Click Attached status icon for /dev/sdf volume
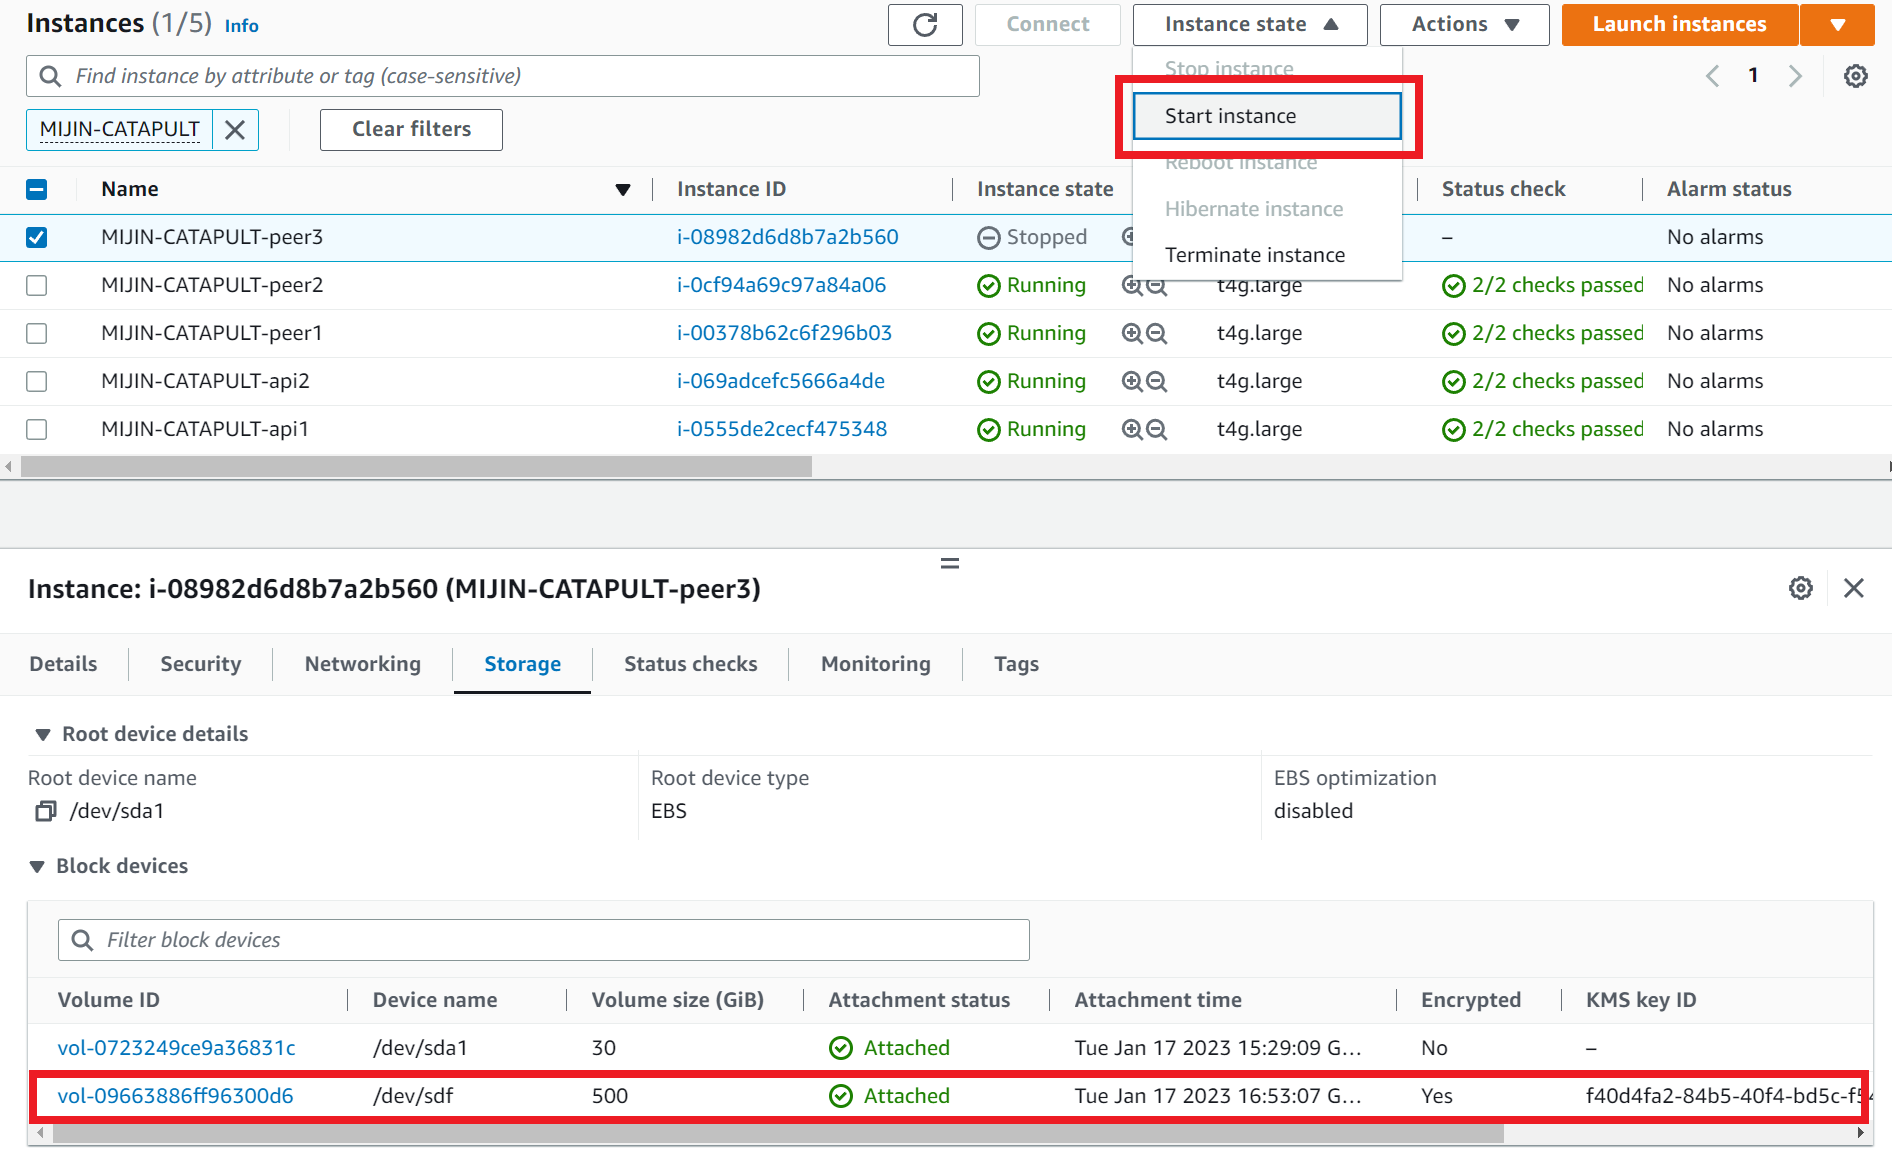This screenshot has height=1161, width=1892. 841,1096
